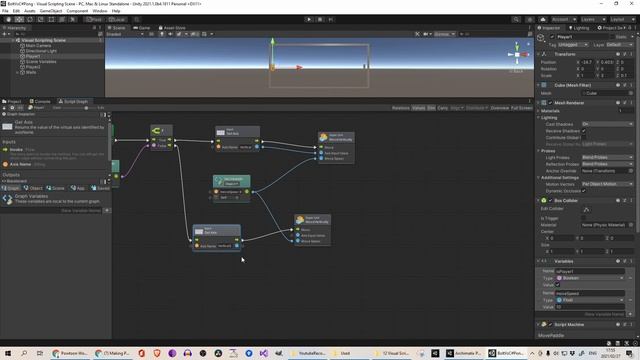Open the Component menu
The width and height of the screenshot is (640, 360).
pyautogui.click(x=77, y=11)
